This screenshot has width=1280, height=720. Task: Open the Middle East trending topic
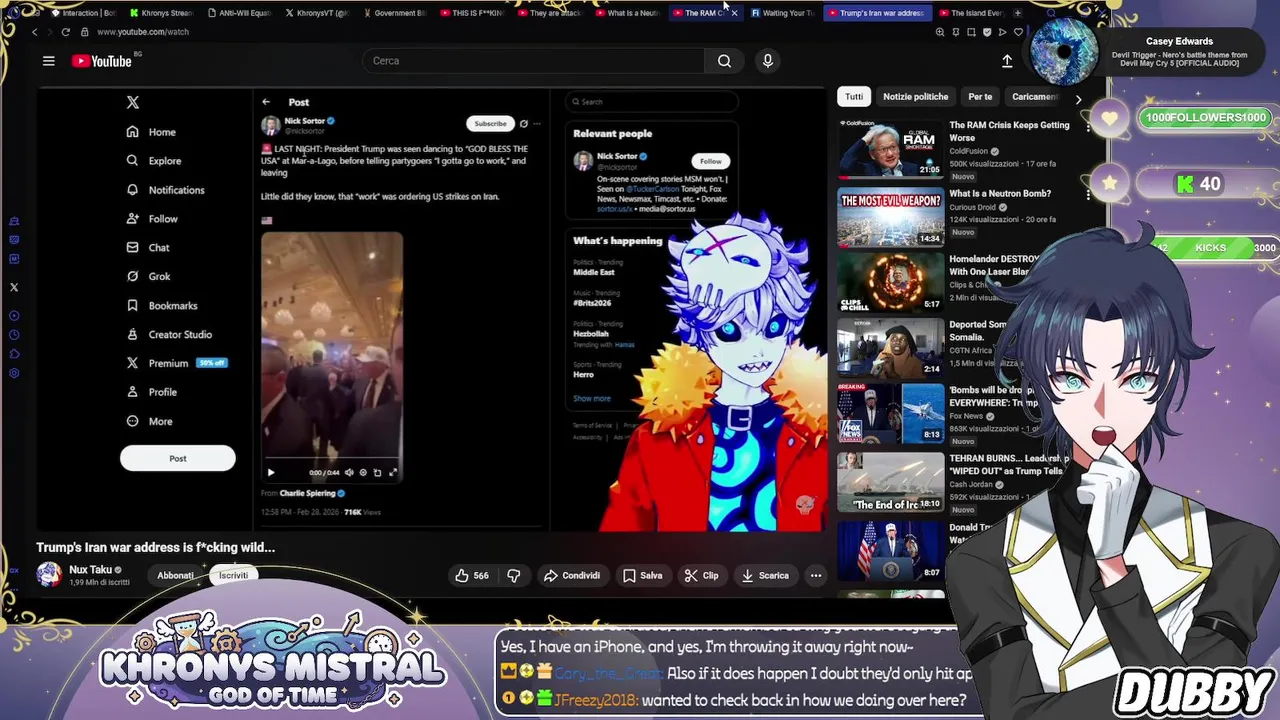594,272
